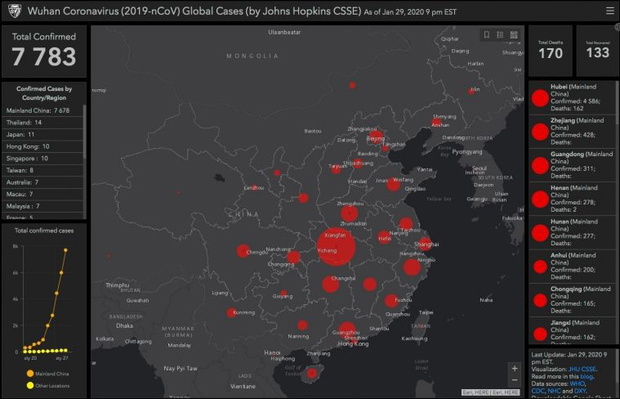620x399 pixels.
Task: Click the Other Locations legend entry
Action: click(47, 386)
